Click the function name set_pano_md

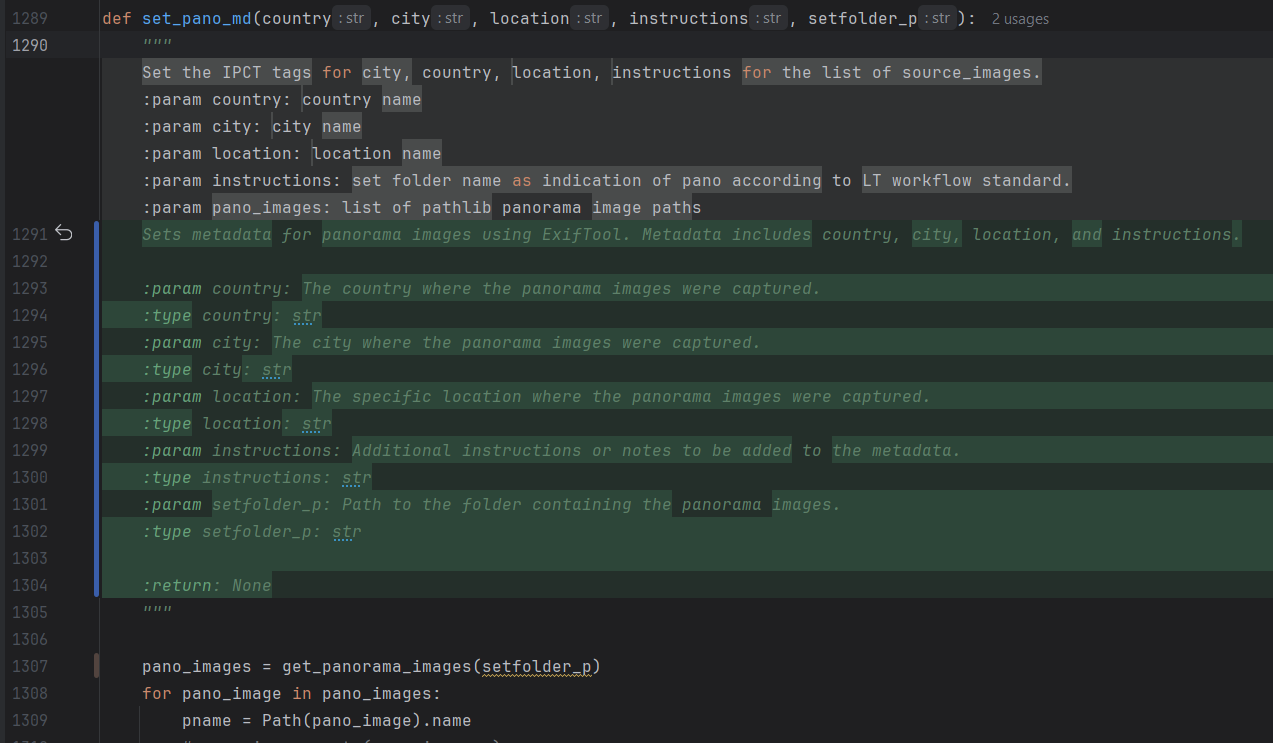pos(197,19)
